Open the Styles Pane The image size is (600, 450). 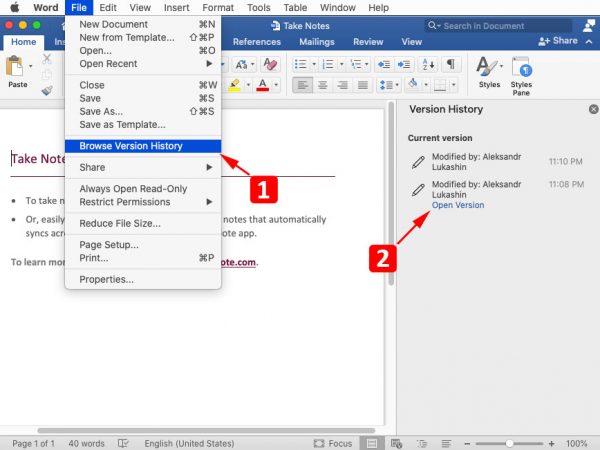[x=521, y=71]
